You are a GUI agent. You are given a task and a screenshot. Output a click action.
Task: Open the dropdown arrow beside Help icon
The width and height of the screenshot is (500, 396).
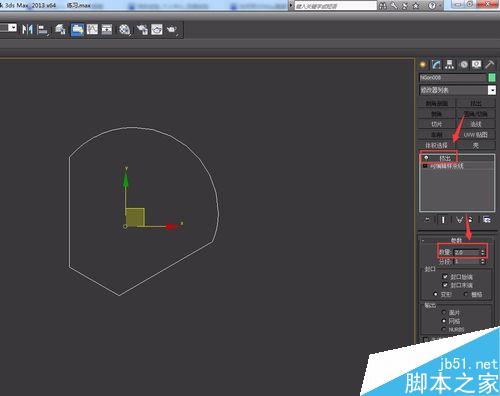[440, 6]
